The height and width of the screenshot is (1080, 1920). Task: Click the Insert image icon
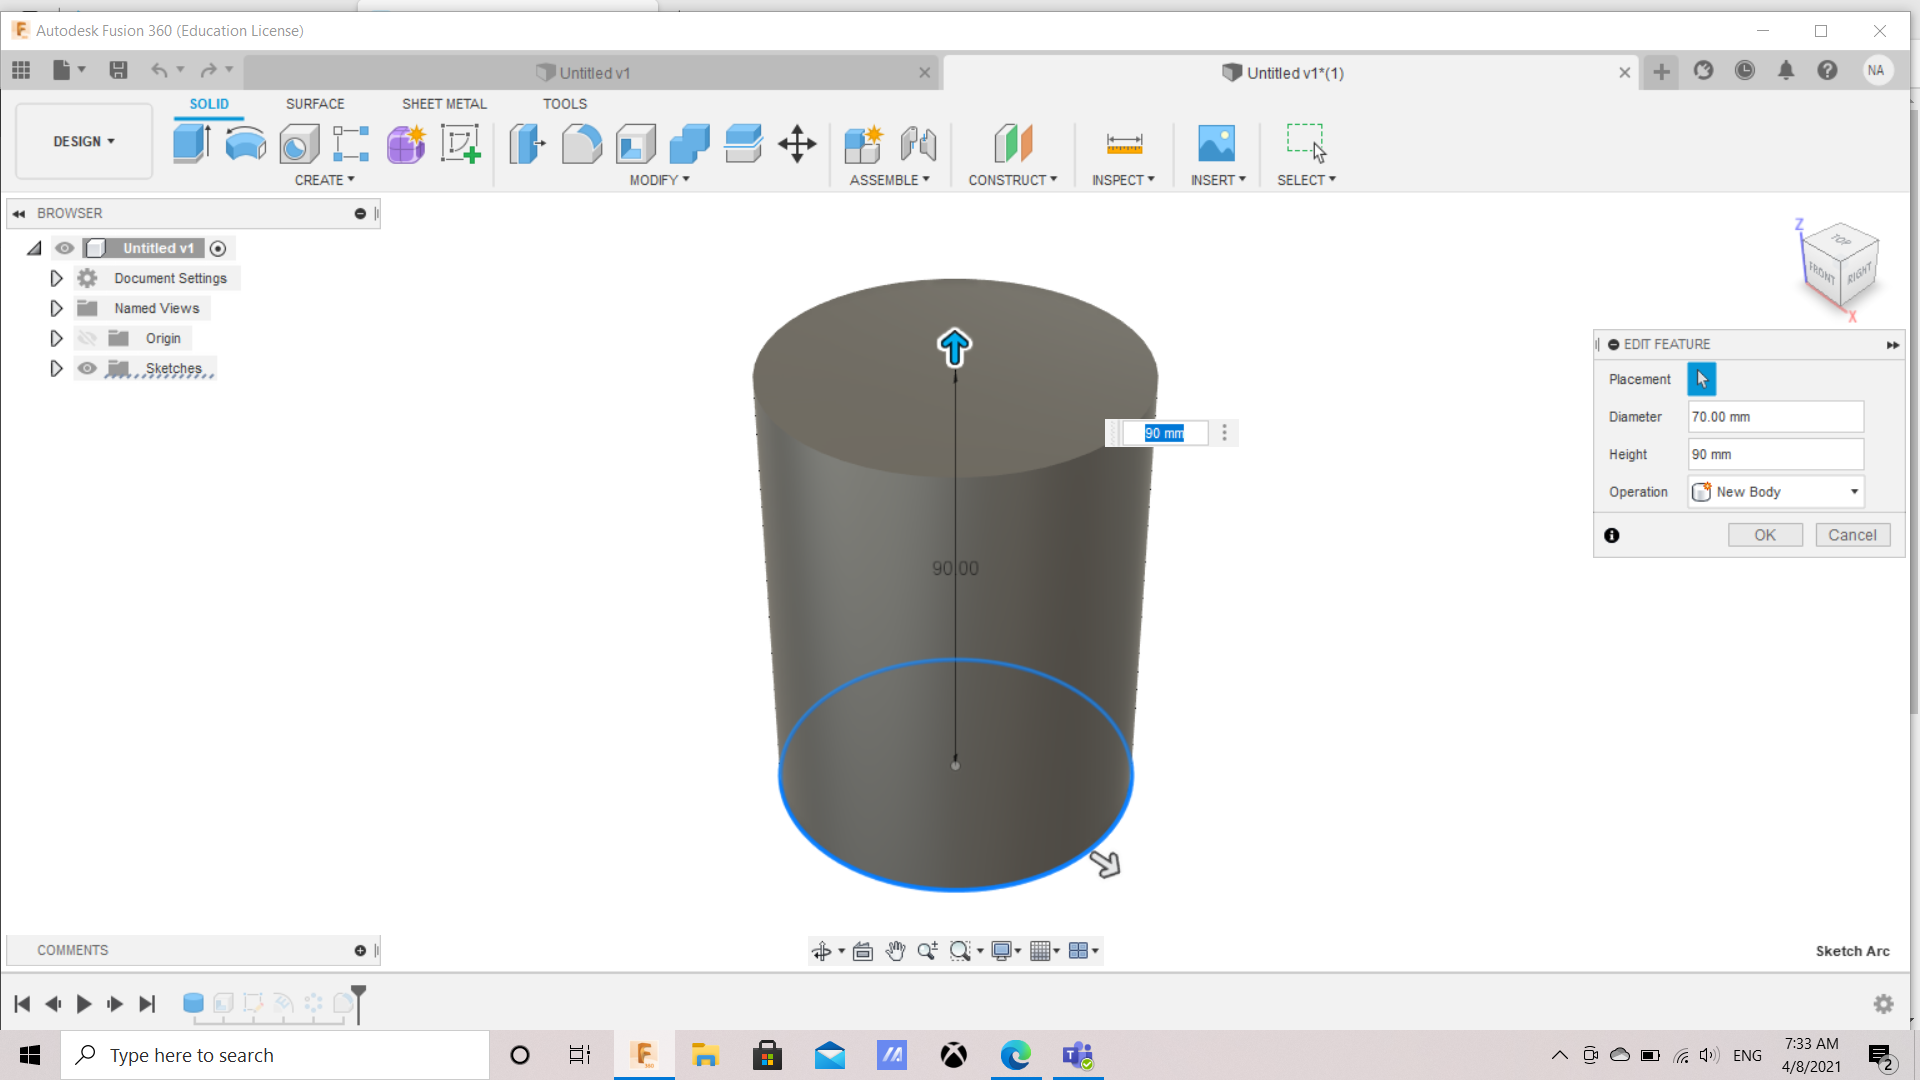pos(1216,143)
